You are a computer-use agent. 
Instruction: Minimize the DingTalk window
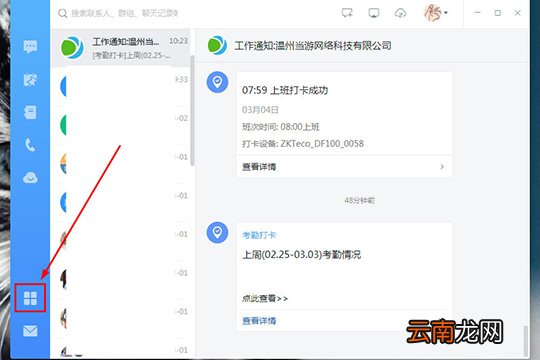coord(477,13)
